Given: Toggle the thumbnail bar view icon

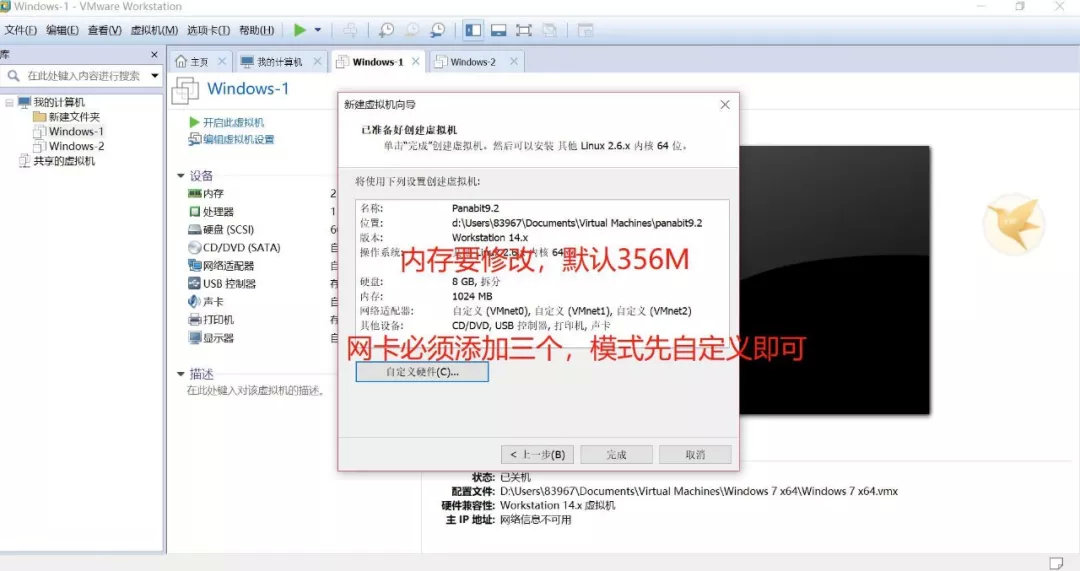Looking at the screenshot, I should point(499,30).
